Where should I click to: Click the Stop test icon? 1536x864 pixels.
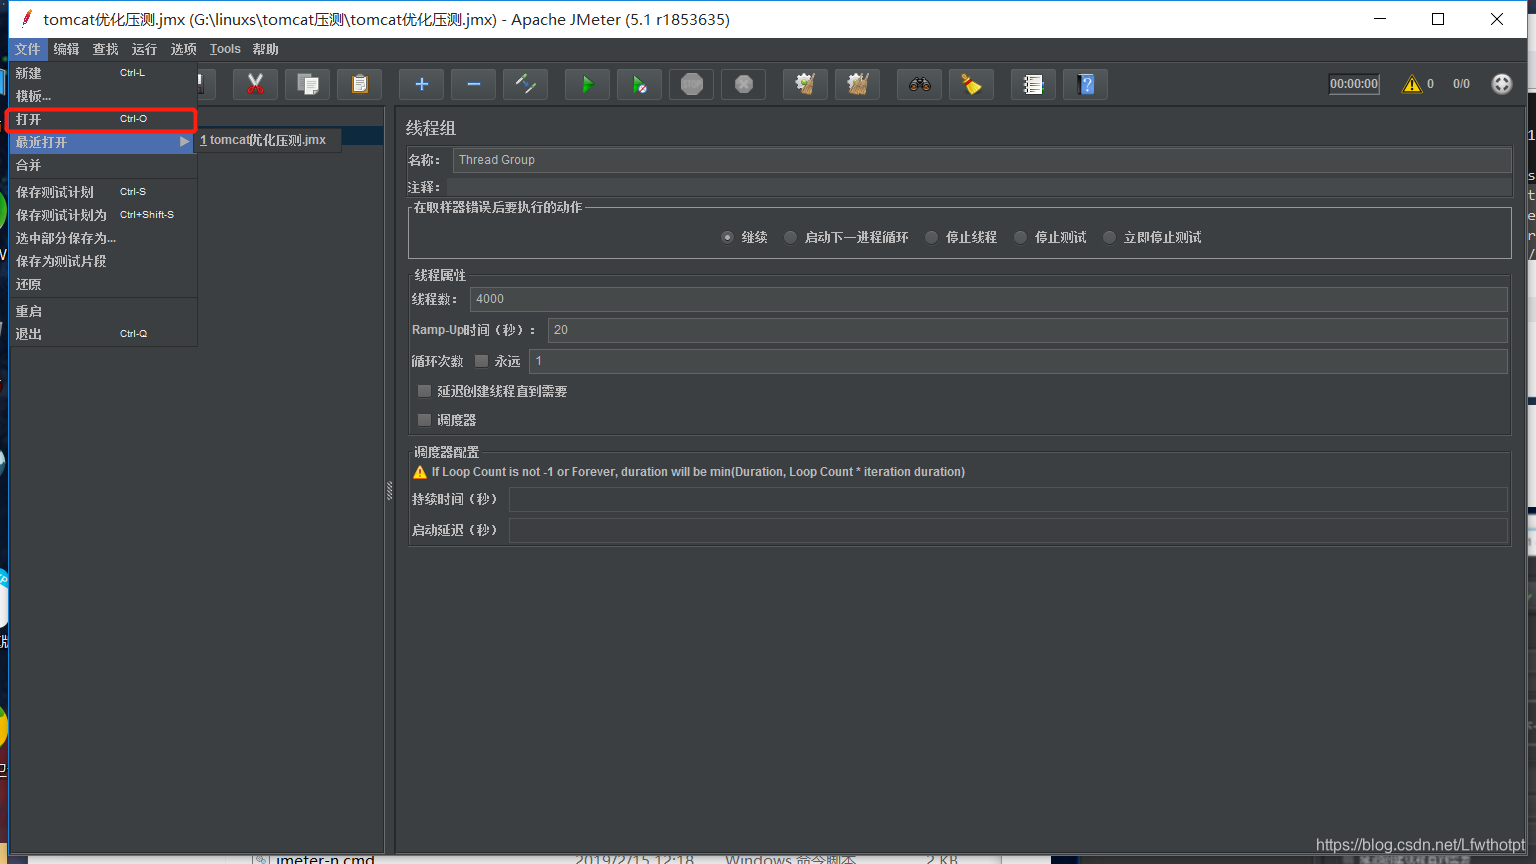[x=691, y=85]
